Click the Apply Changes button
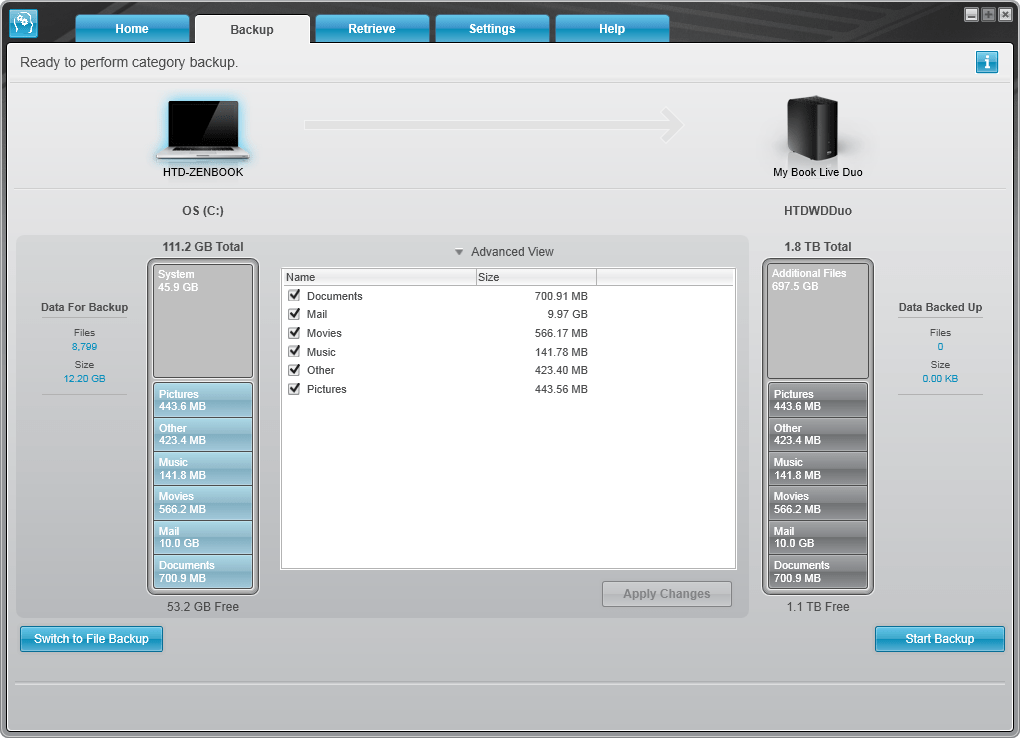Viewport: 1020px width, 738px height. [667, 594]
